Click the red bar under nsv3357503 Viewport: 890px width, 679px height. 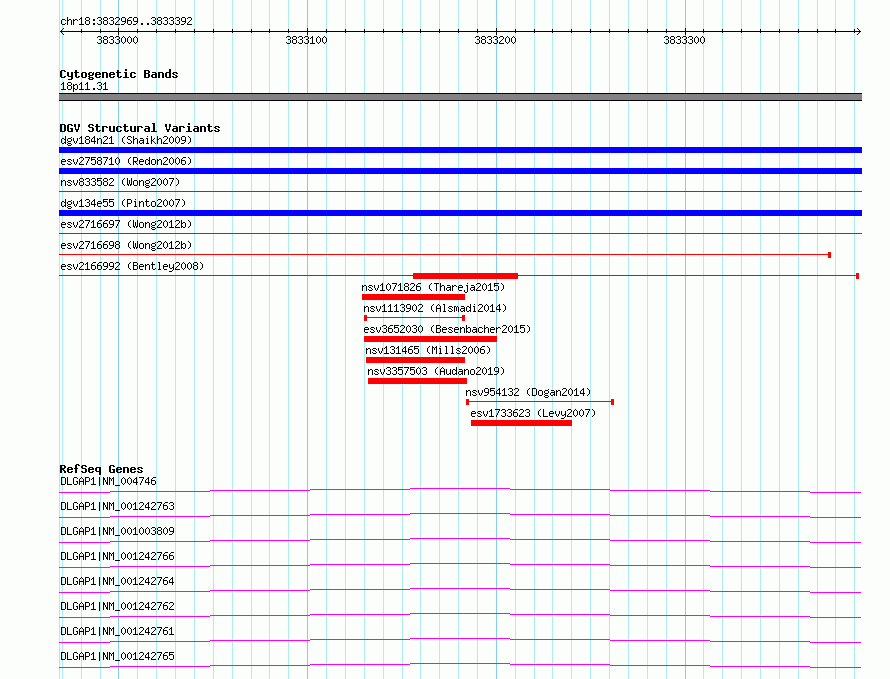tap(417, 381)
